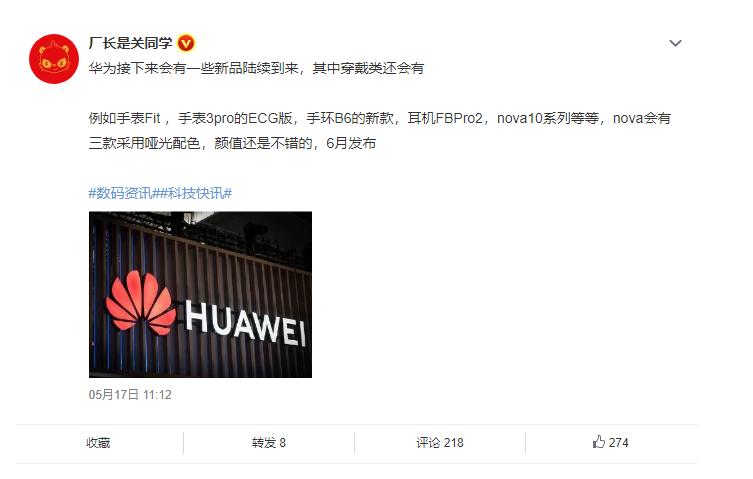Viewport: 753px width, 479px height.
Task: Click the text 手表3pro的ECG版
Action: pyautogui.click(x=235, y=118)
